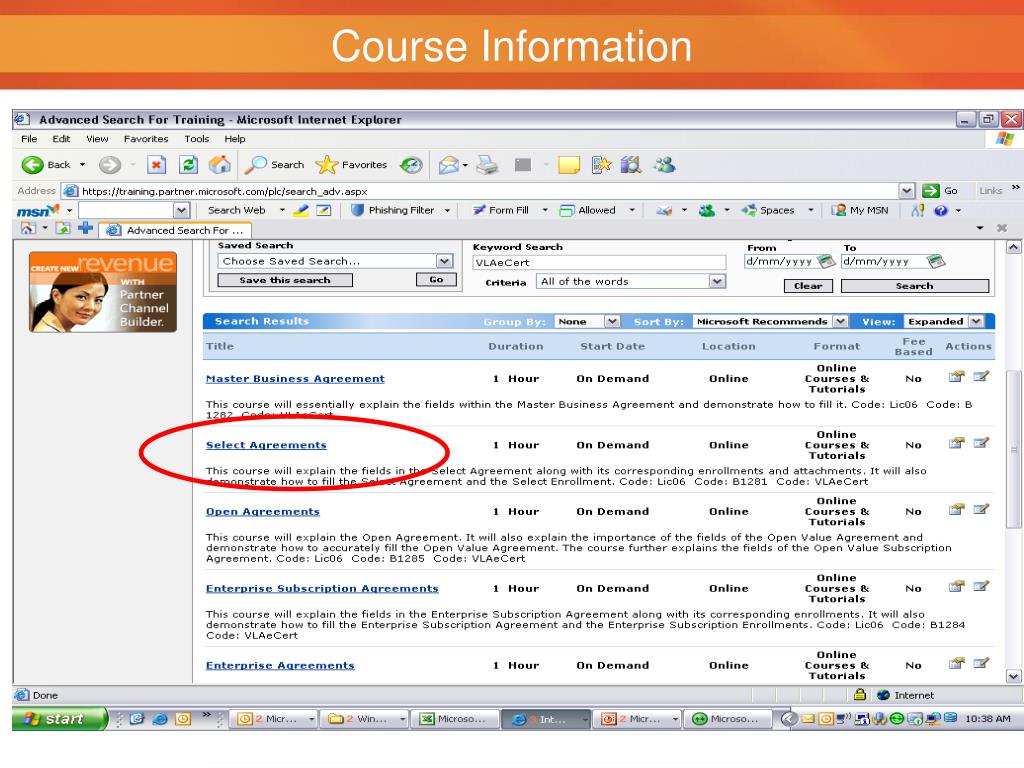
Task: Open the Group By None dropdown
Action: (x=611, y=321)
